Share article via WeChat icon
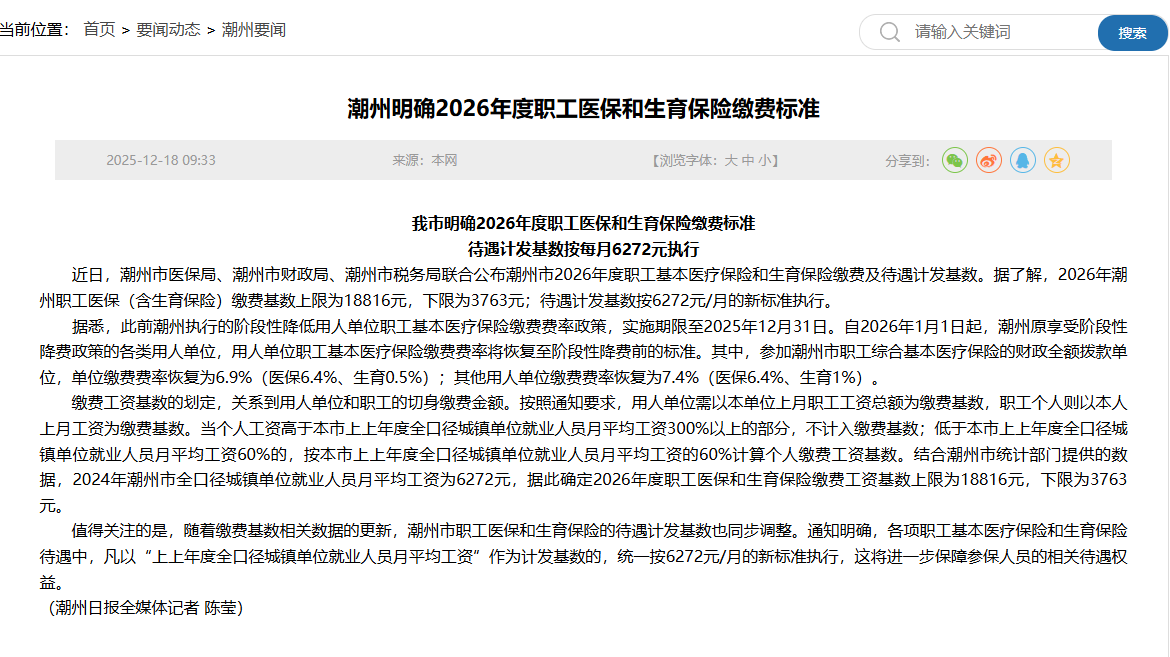The image size is (1170, 657). 955,160
